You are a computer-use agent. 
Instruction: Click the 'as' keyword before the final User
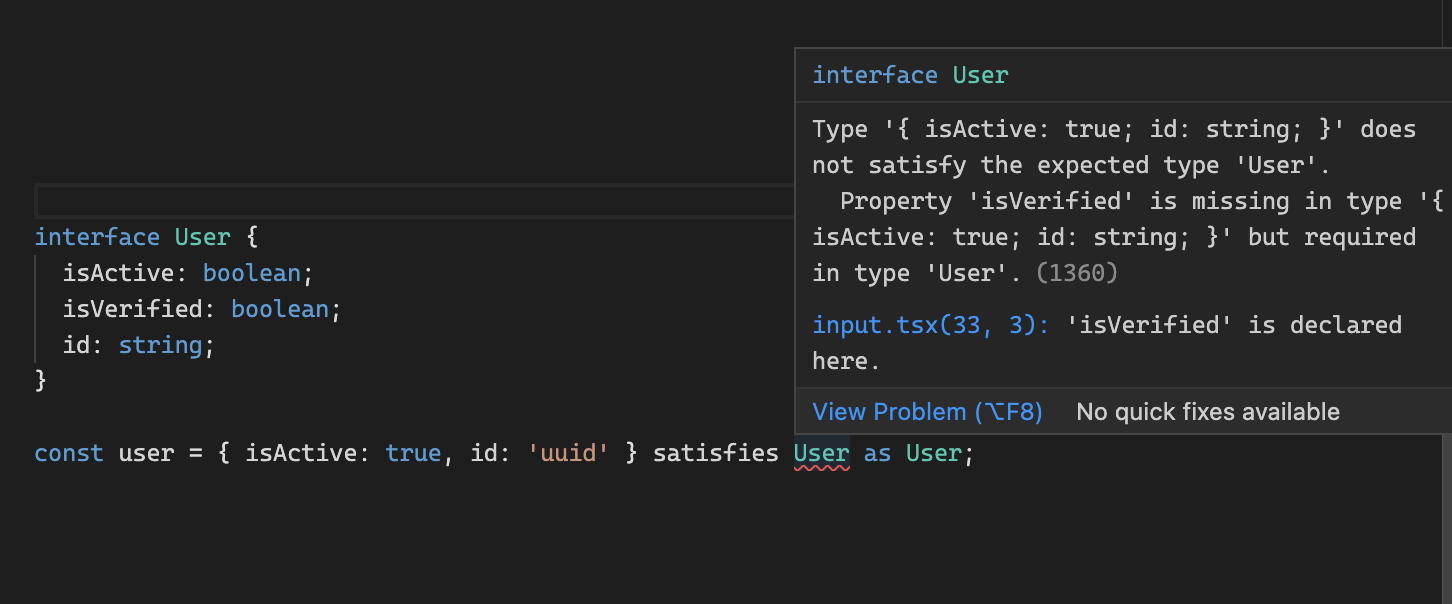(x=877, y=454)
